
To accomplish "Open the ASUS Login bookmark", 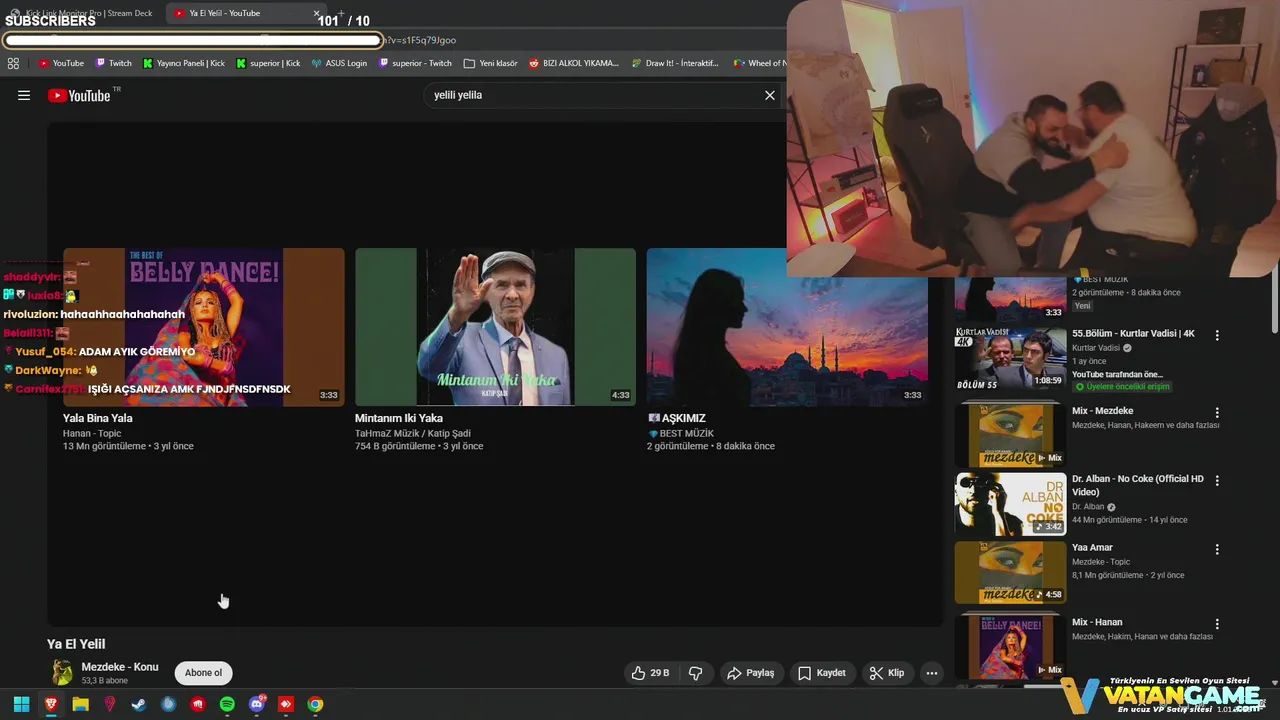I will [x=339, y=63].
